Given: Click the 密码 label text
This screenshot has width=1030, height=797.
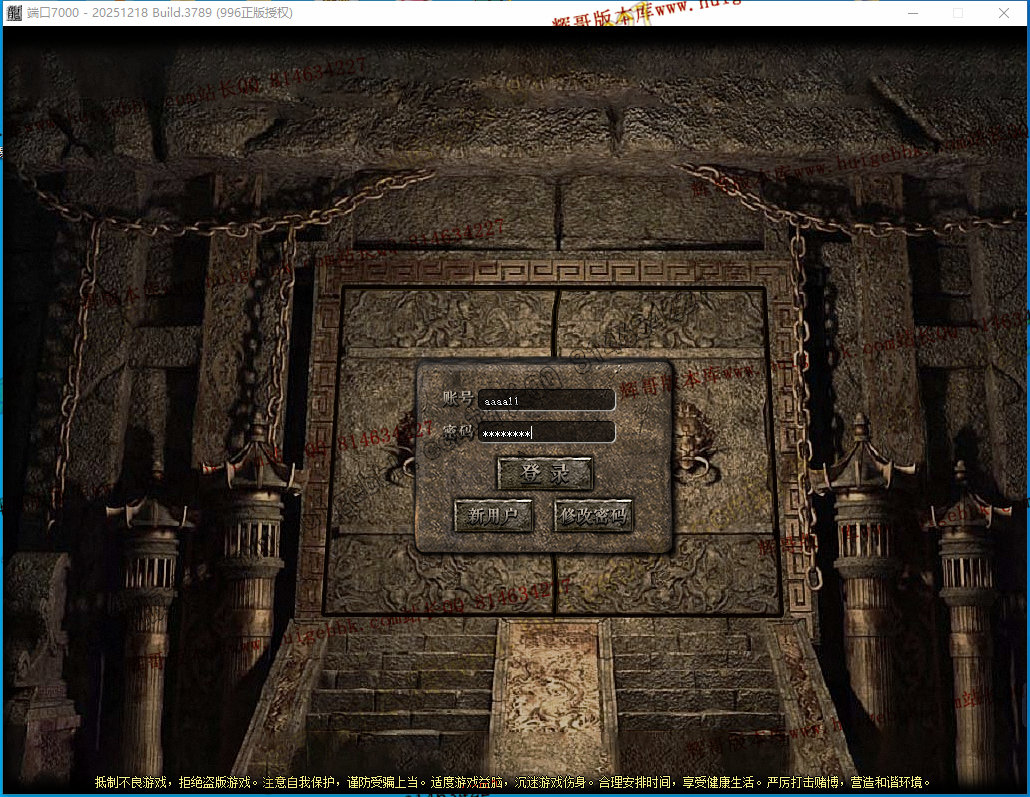Looking at the screenshot, I should [458, 431].
